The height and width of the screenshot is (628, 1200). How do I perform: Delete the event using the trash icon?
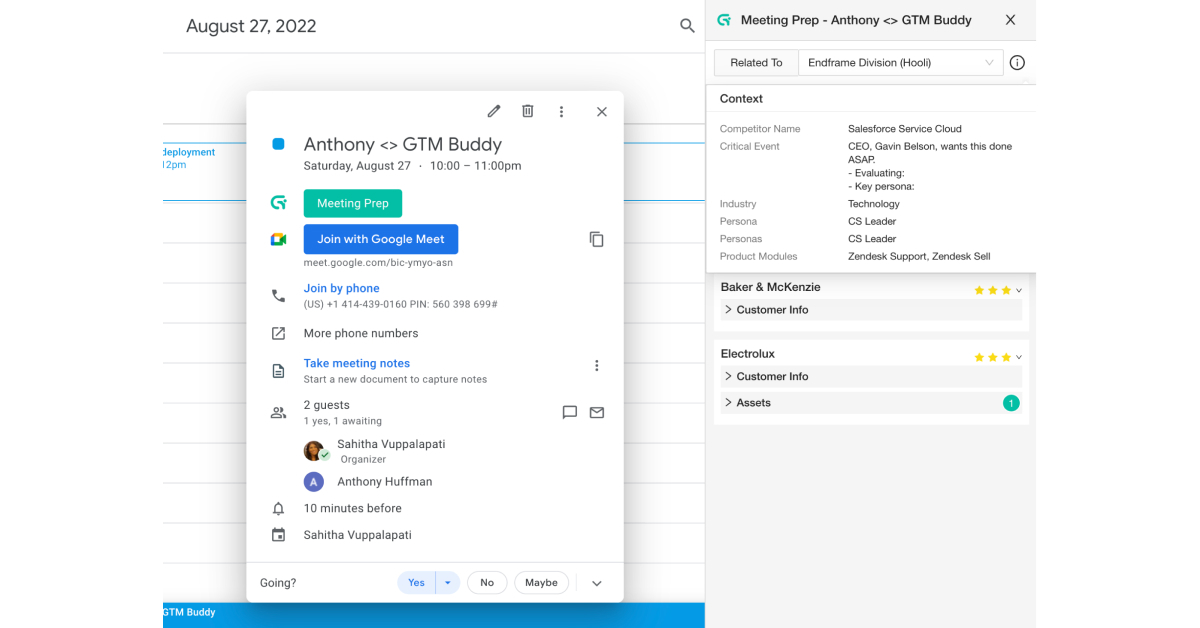(527, 111)
